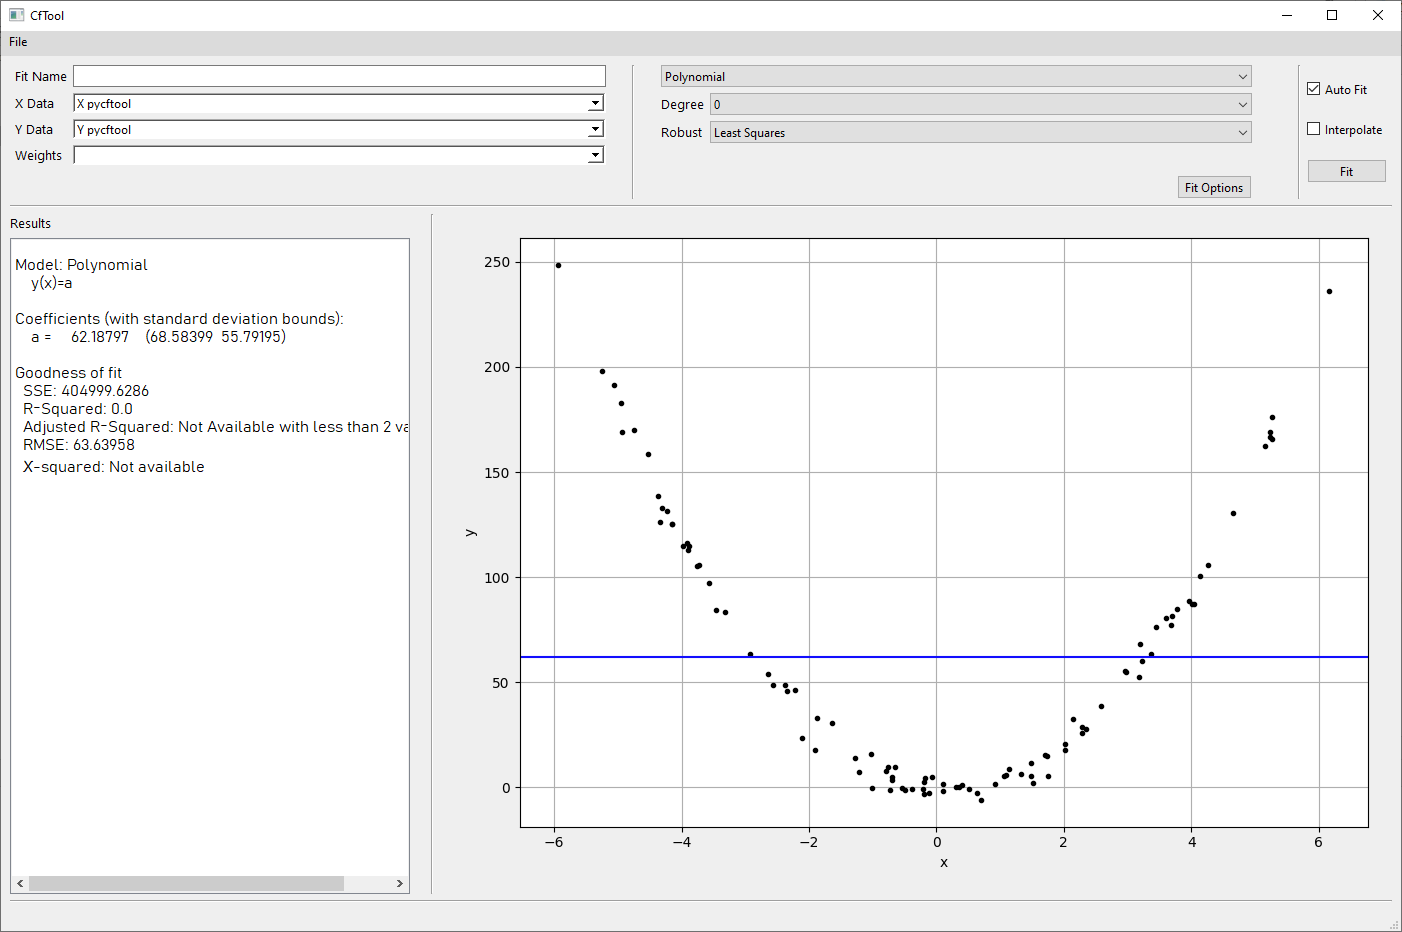Open Fit Options
Screen dimensions: 1402x932
(x=1213, y=188)
